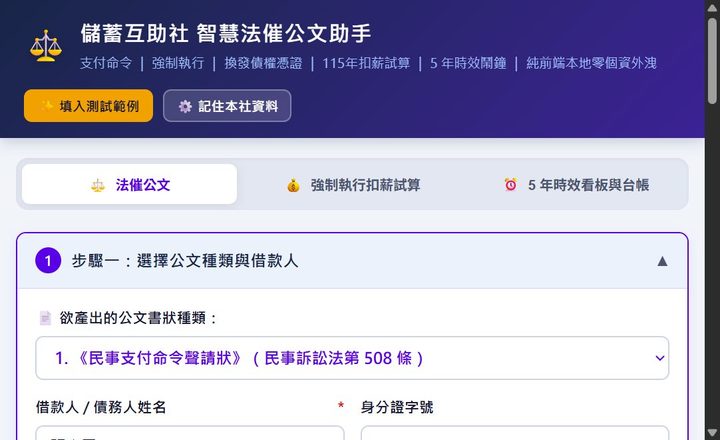This screenshot has width=720, height=440.
Task: Click the 身分證字號 input field
Action: pyautogui.click(x=515, y=433)
